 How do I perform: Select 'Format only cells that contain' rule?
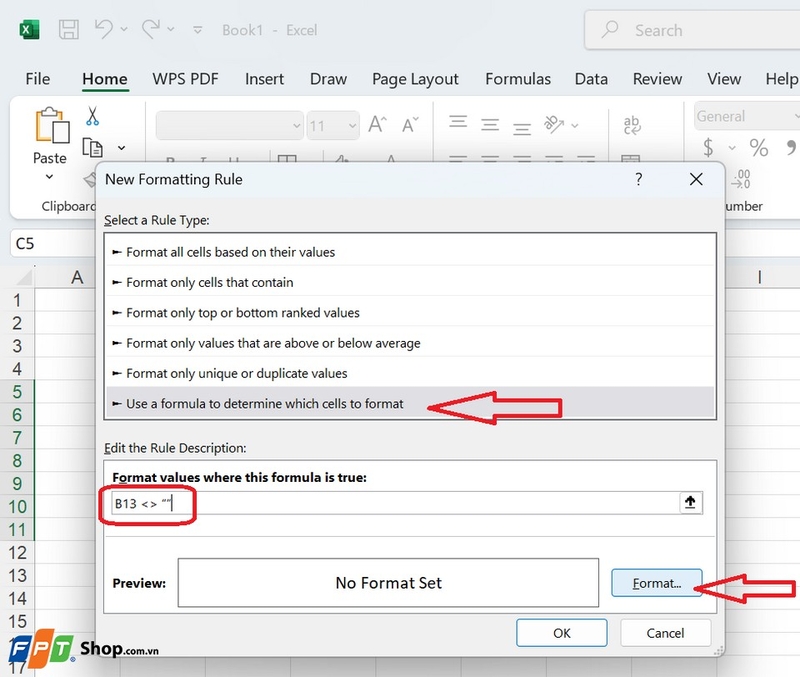pos(410,282)
